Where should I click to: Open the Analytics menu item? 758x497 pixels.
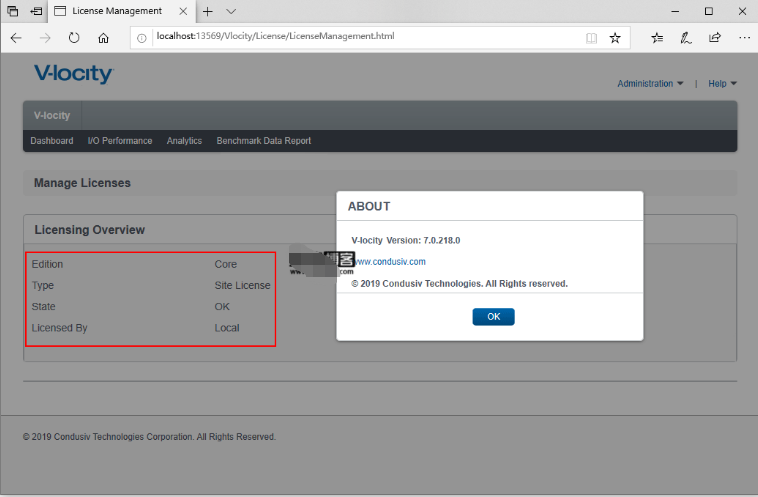pyautogui.click(x=184, y=141)
